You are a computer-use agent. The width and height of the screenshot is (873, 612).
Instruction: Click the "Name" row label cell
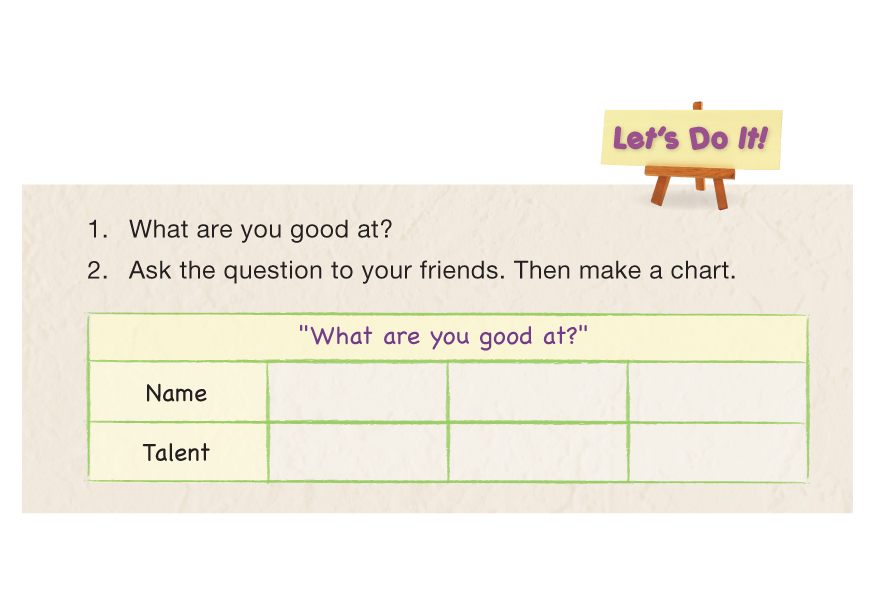coord(177,392)
